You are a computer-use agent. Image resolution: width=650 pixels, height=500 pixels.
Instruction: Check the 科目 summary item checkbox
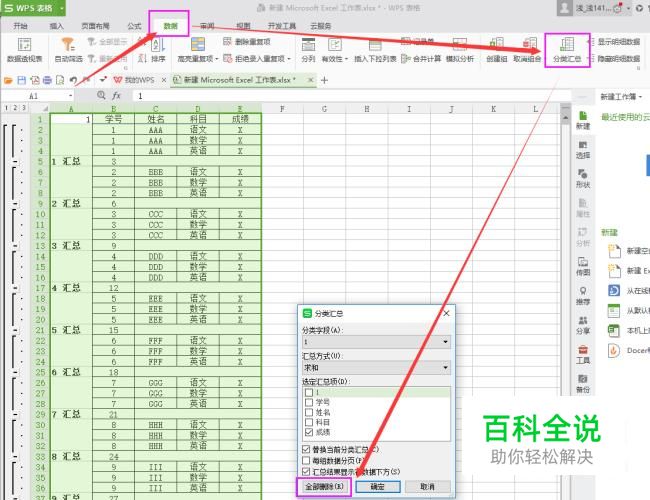pyautogui.click(x=308, y=422)
